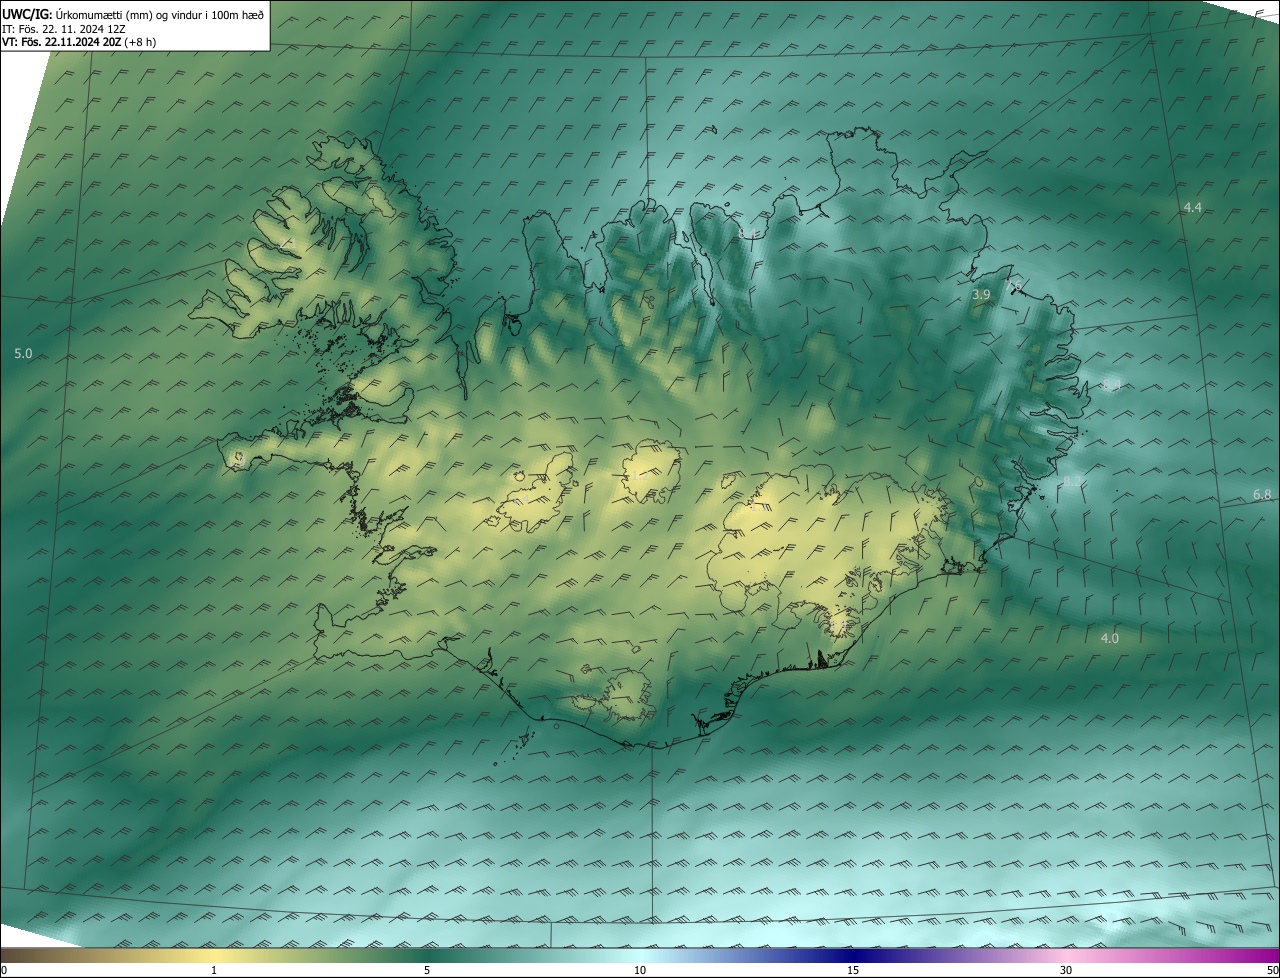Click the "10" tick on the colour scale
Viewport: 1280px width, 978px height.
[x=640, y=970]
